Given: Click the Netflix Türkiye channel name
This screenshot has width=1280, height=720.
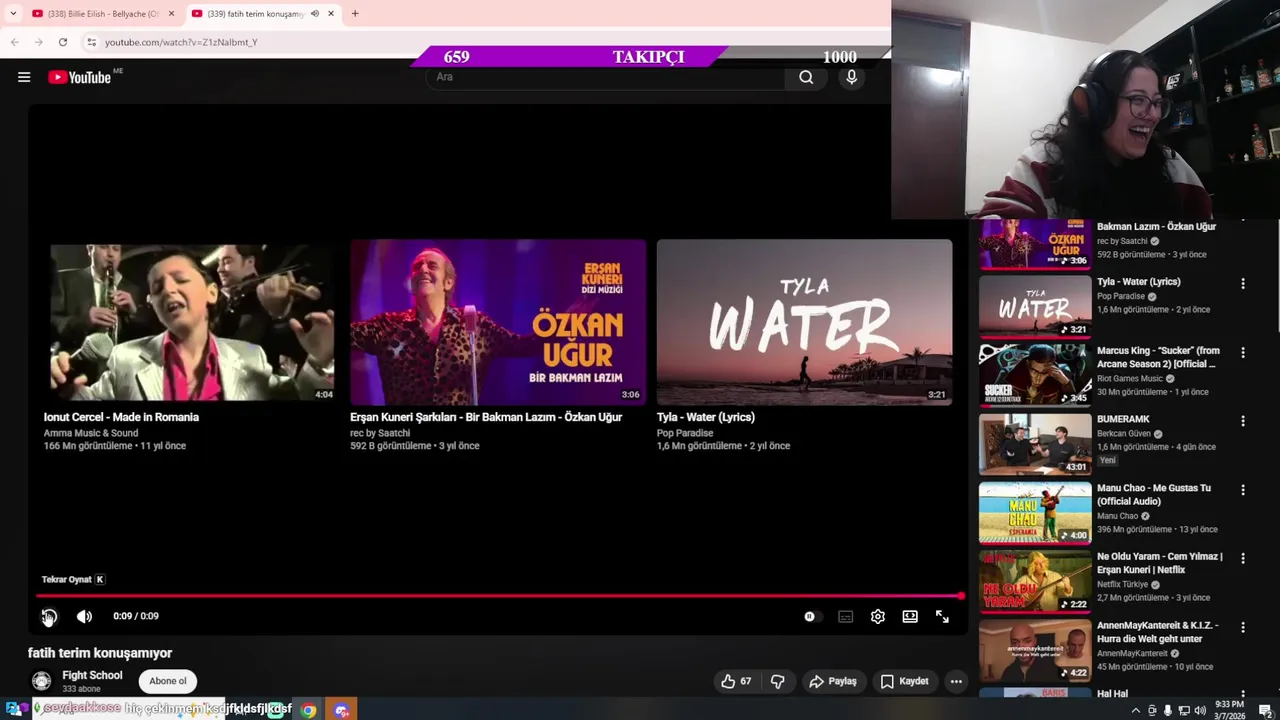Looking at the screenshot, I should (1123, 584).
